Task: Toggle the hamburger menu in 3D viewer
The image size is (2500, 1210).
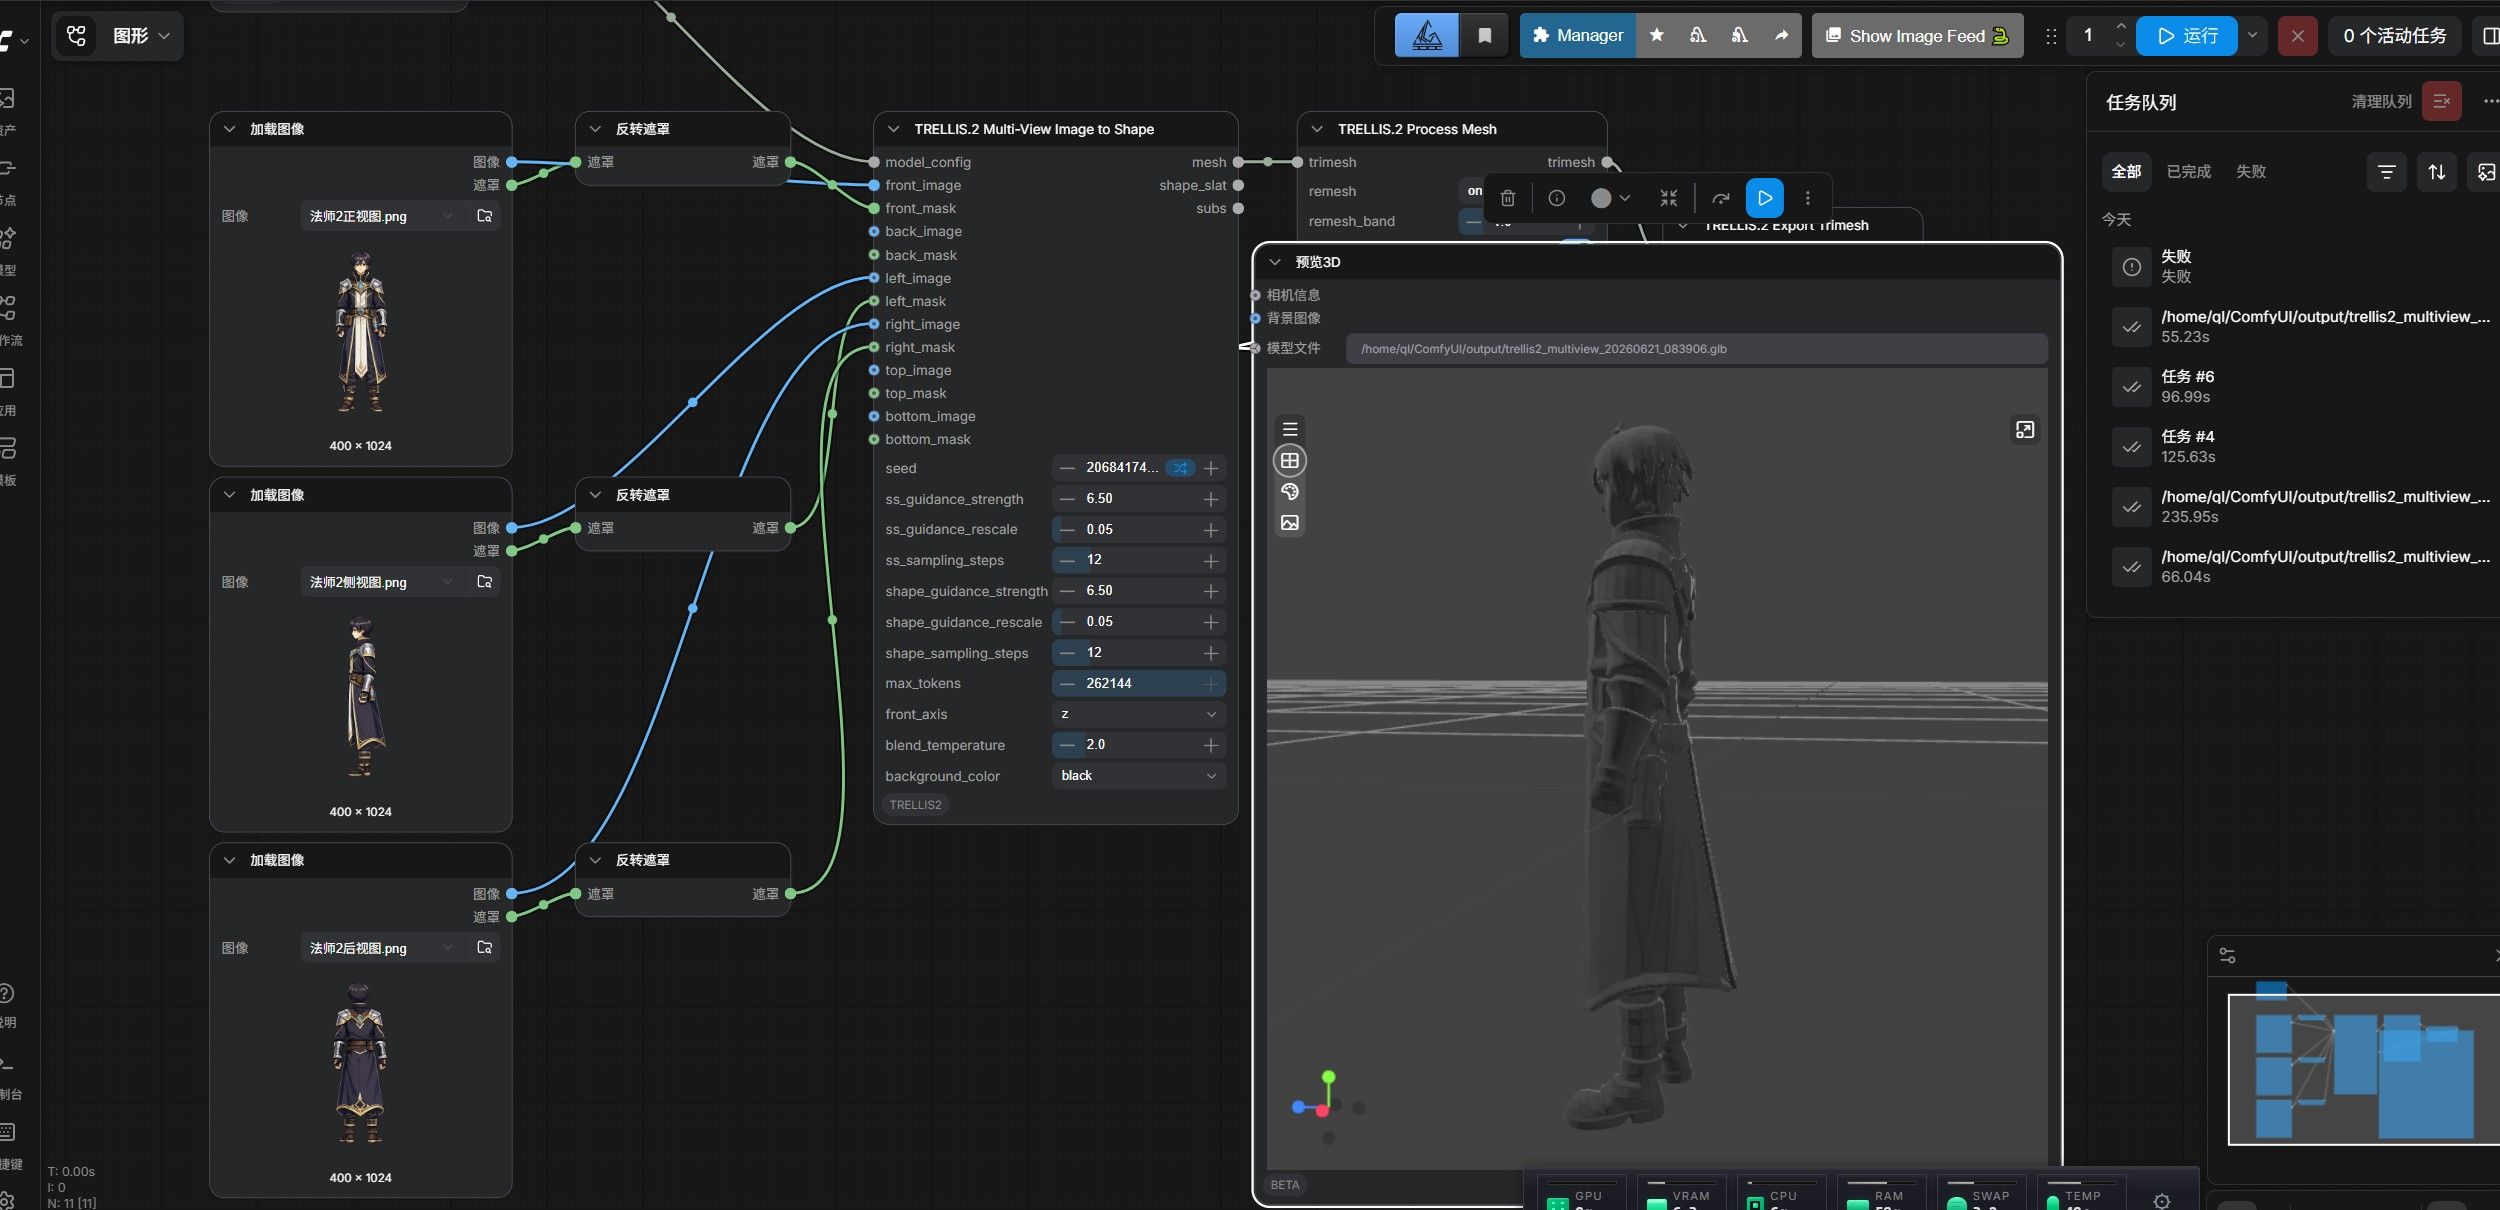Action: tap(1290, 429)
